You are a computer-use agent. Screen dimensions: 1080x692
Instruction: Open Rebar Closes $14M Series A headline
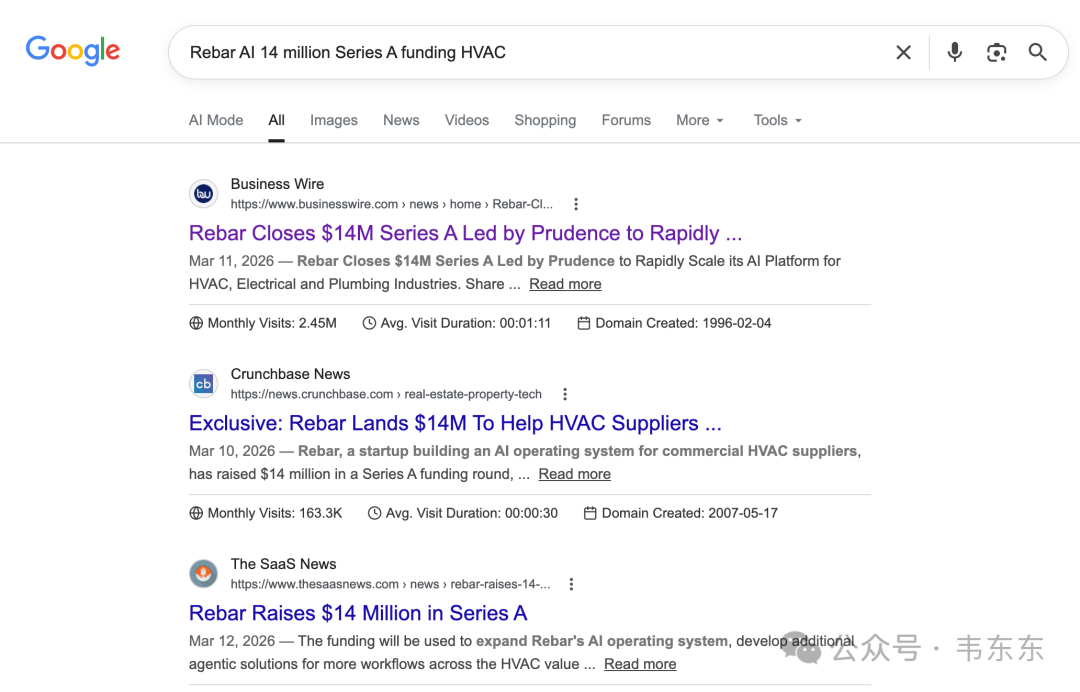click(x=466, y=233)
